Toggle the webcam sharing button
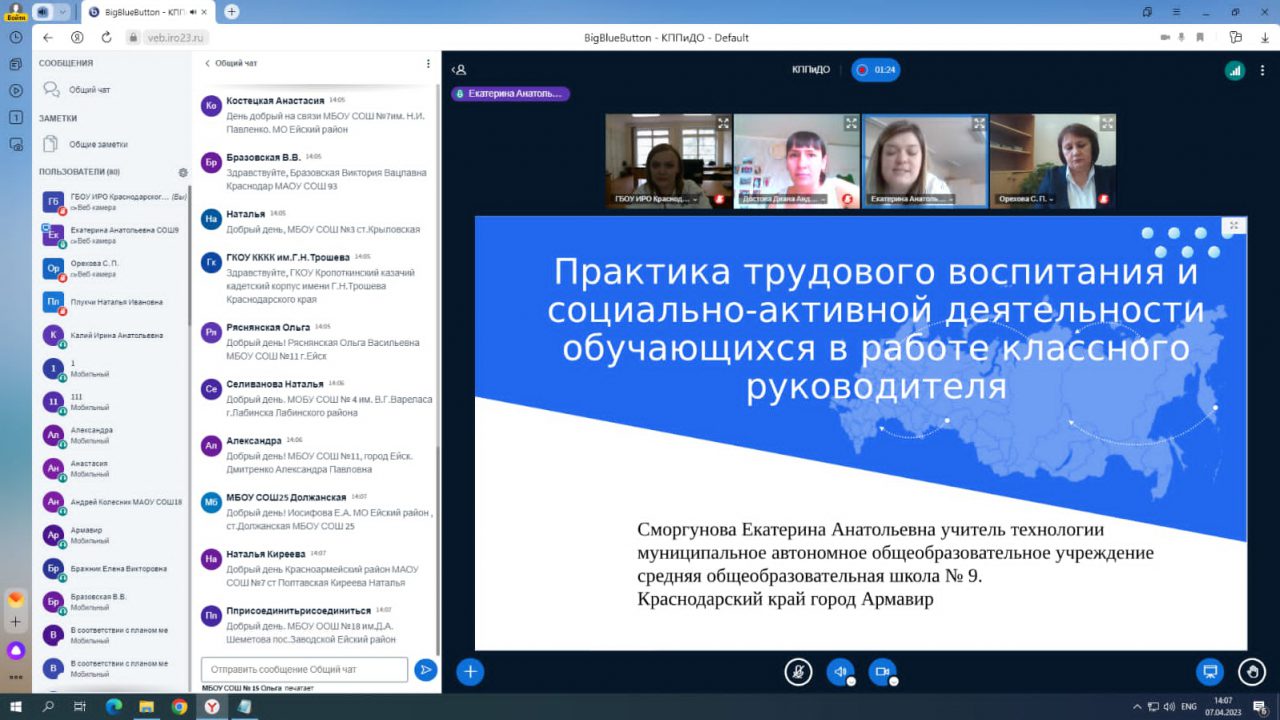Screen dimensions: 1280x720 881,672
